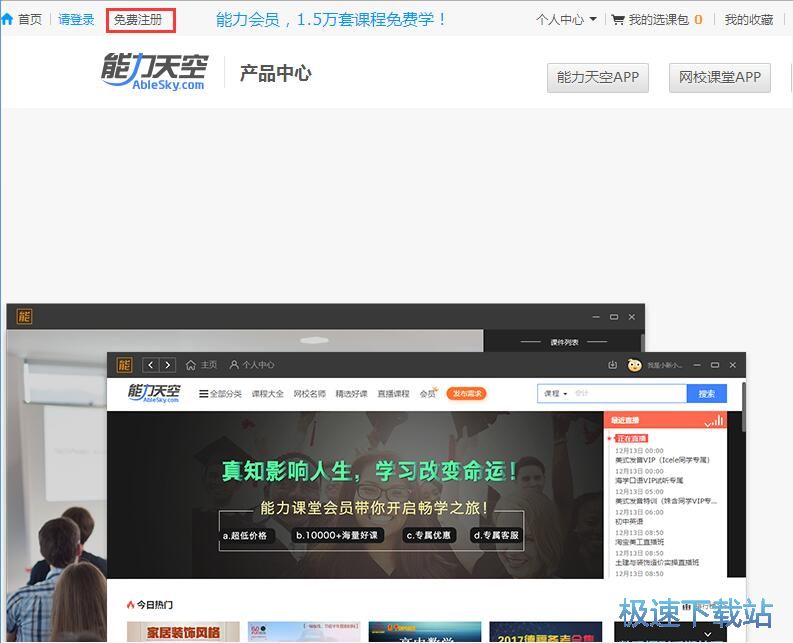793x643 pixels.
Task: Open the 土建与装饰造价实操直播班 live listing
Action: tap(657, 563)
